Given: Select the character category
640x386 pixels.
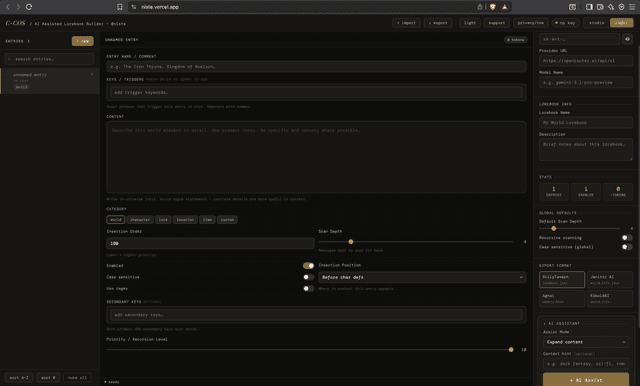Looking at the screenshot, I should tap(140, 220).
